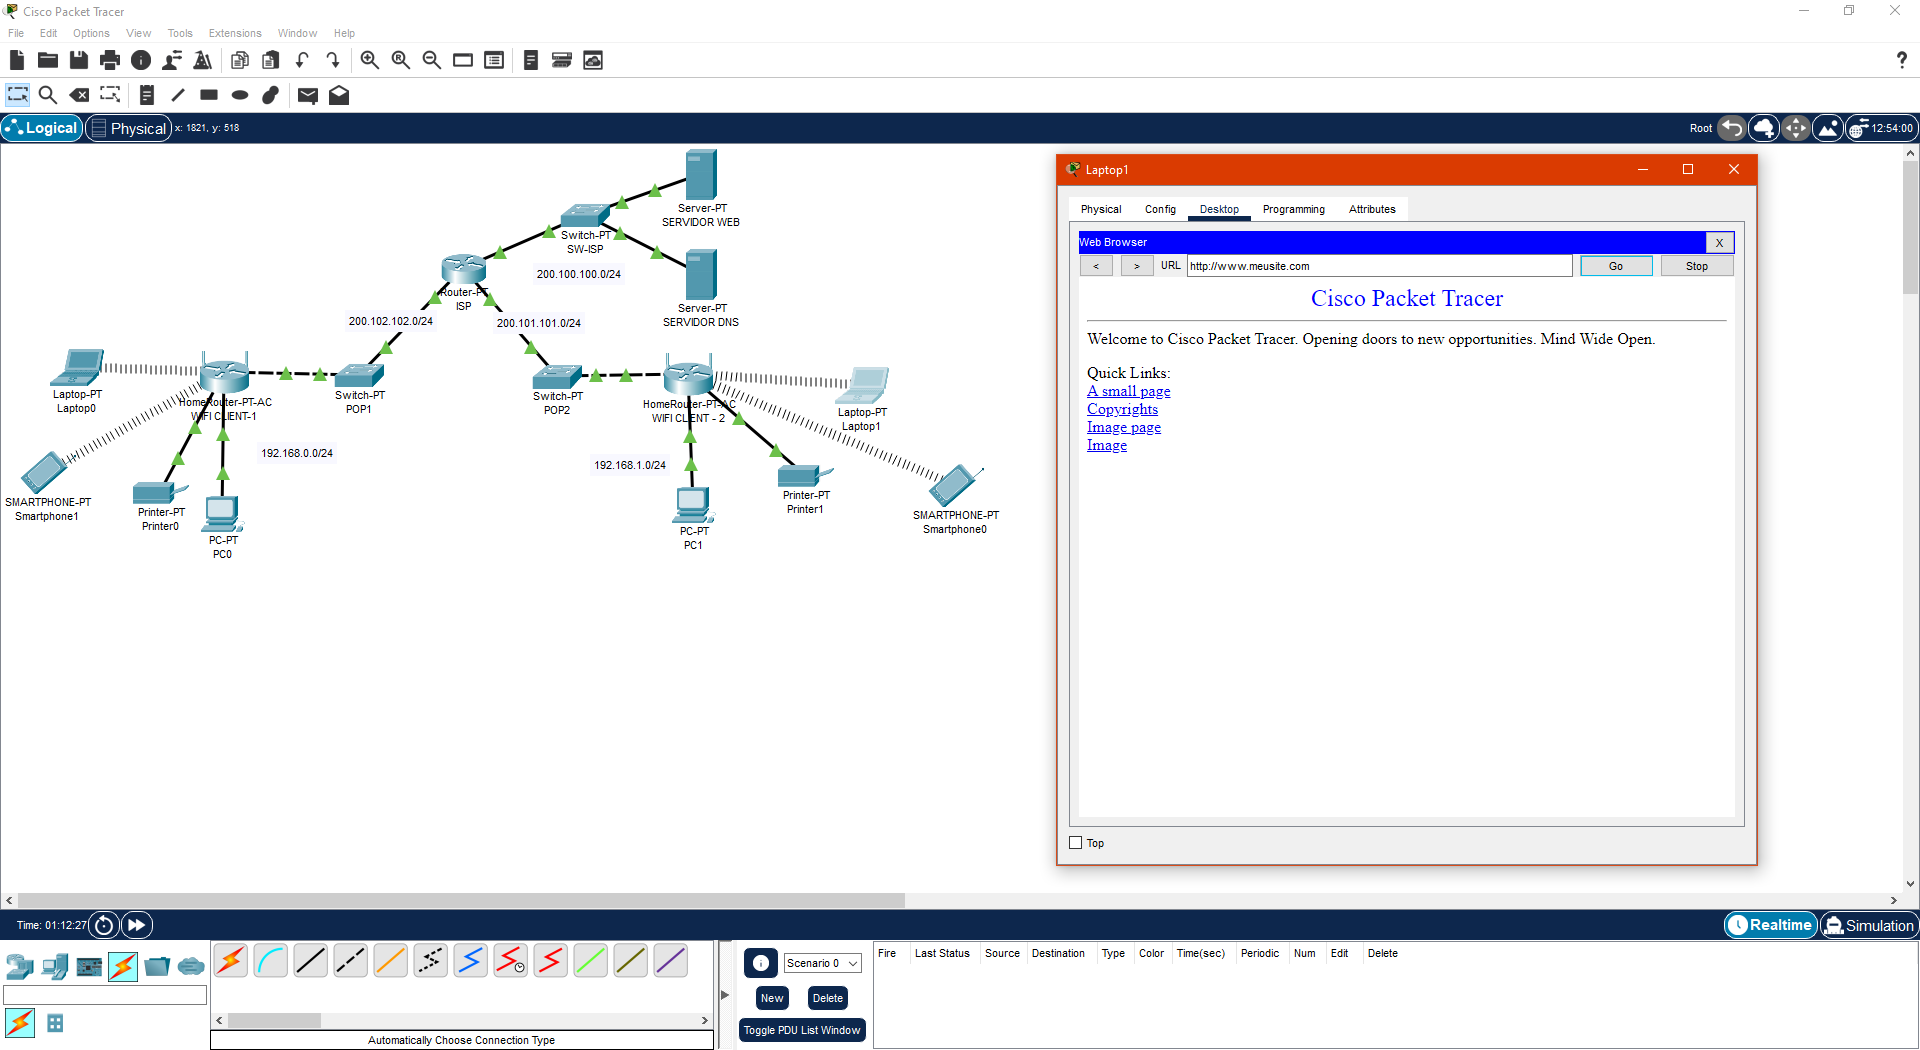Open the Tools menu

(x=180, y=33)
